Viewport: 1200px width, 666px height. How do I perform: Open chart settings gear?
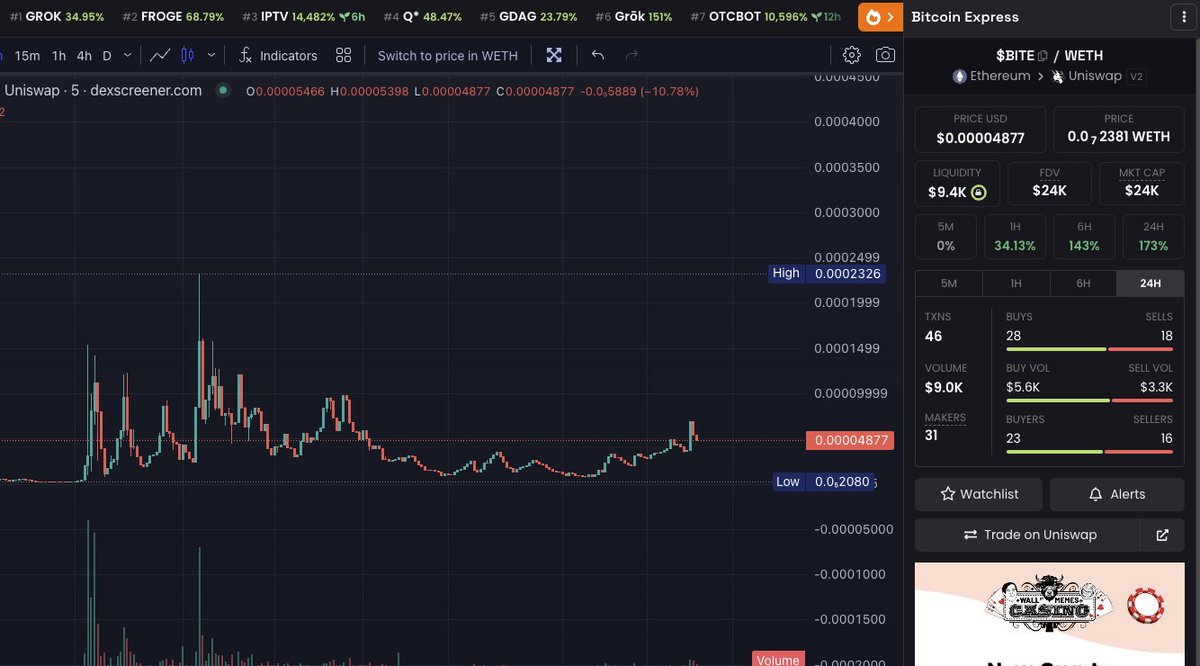[x=851, y=55]
